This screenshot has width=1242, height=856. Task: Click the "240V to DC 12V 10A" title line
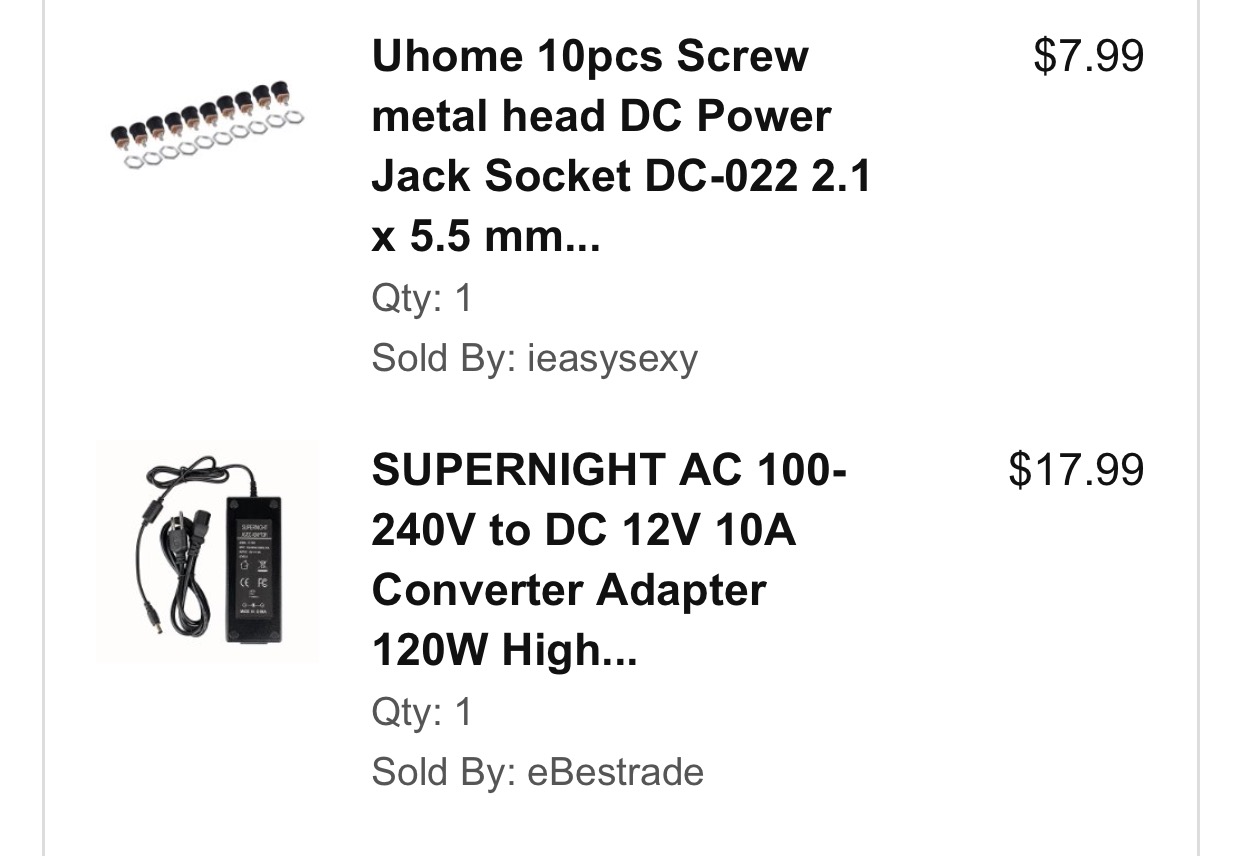[x=583, y=530]
